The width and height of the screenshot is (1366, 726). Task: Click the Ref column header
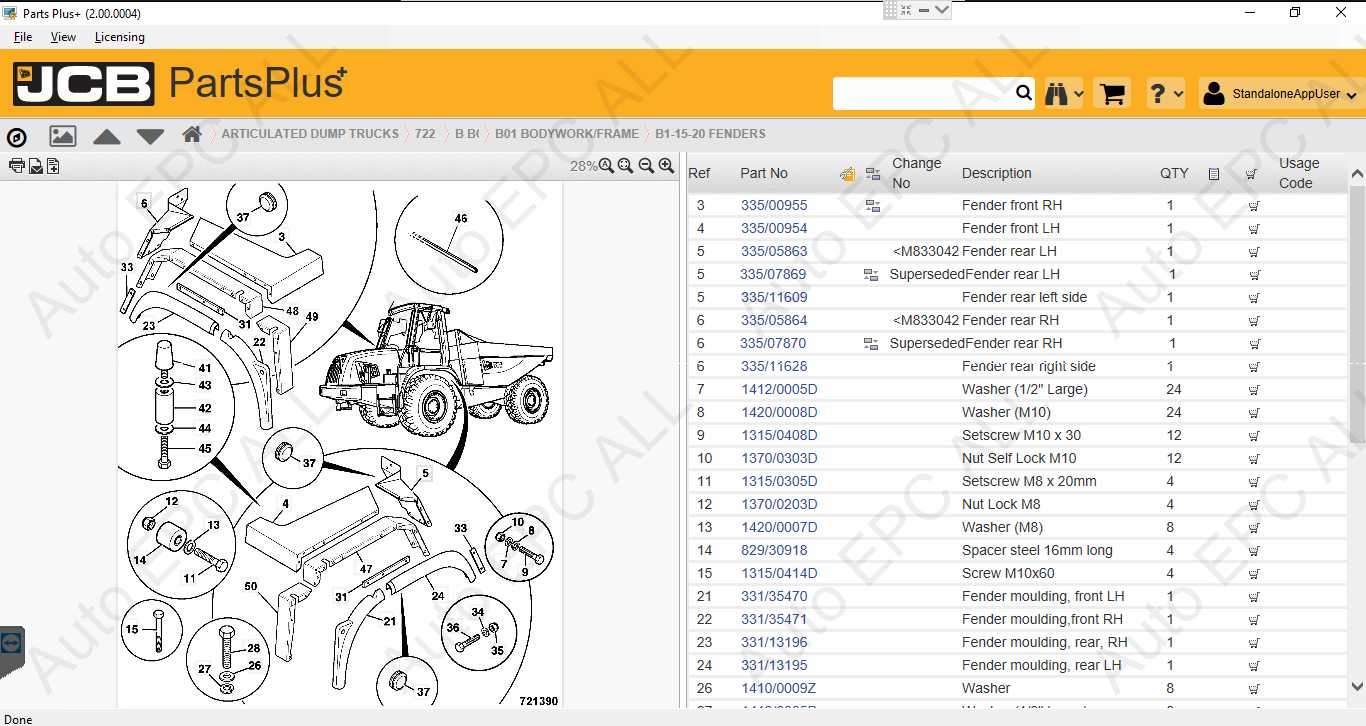click(x=699, y=174)
